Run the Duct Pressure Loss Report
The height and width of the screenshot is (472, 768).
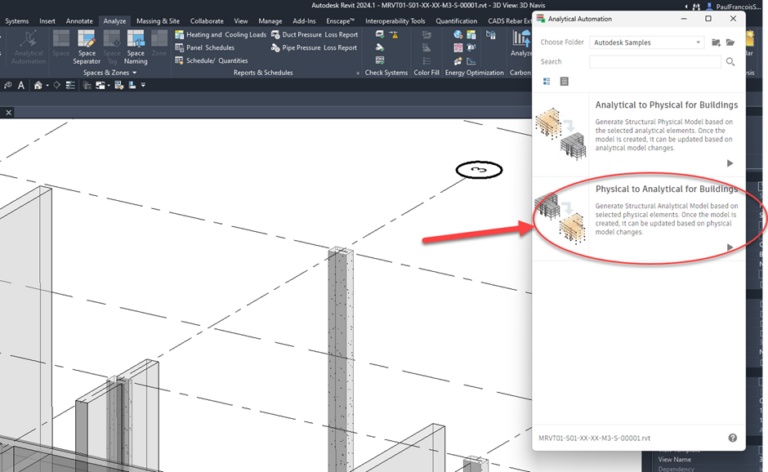point(314,35)
